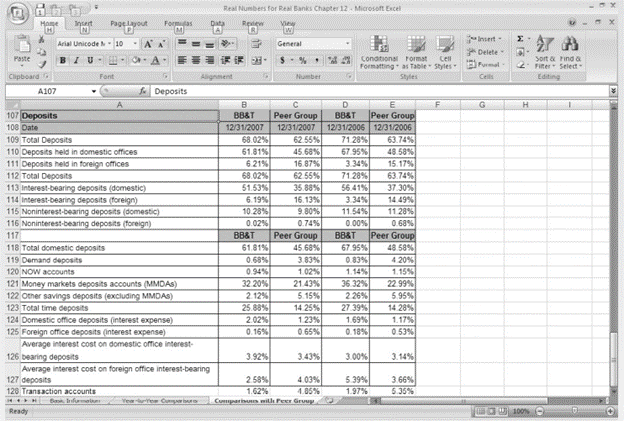Click the formula bar input
This screenshot has width=624, height=421.
379,92
